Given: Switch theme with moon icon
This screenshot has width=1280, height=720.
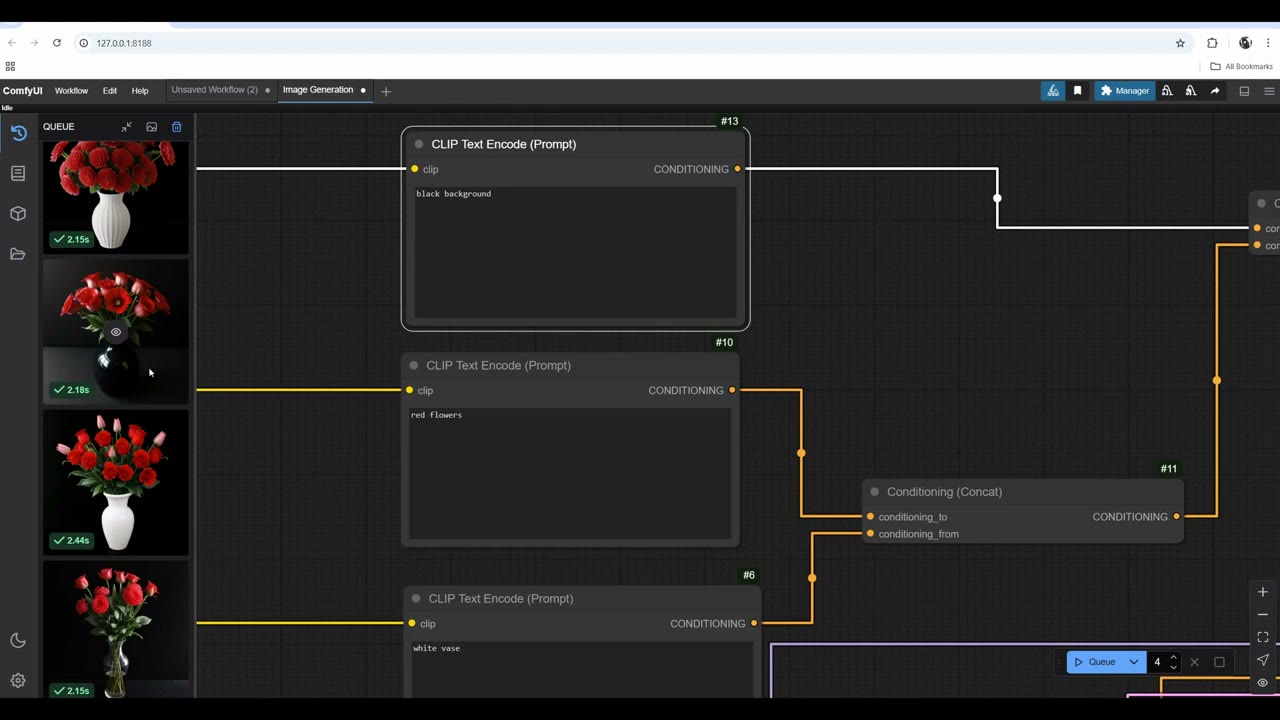Looking at the screenshot, I should click(x=18, y=641).
